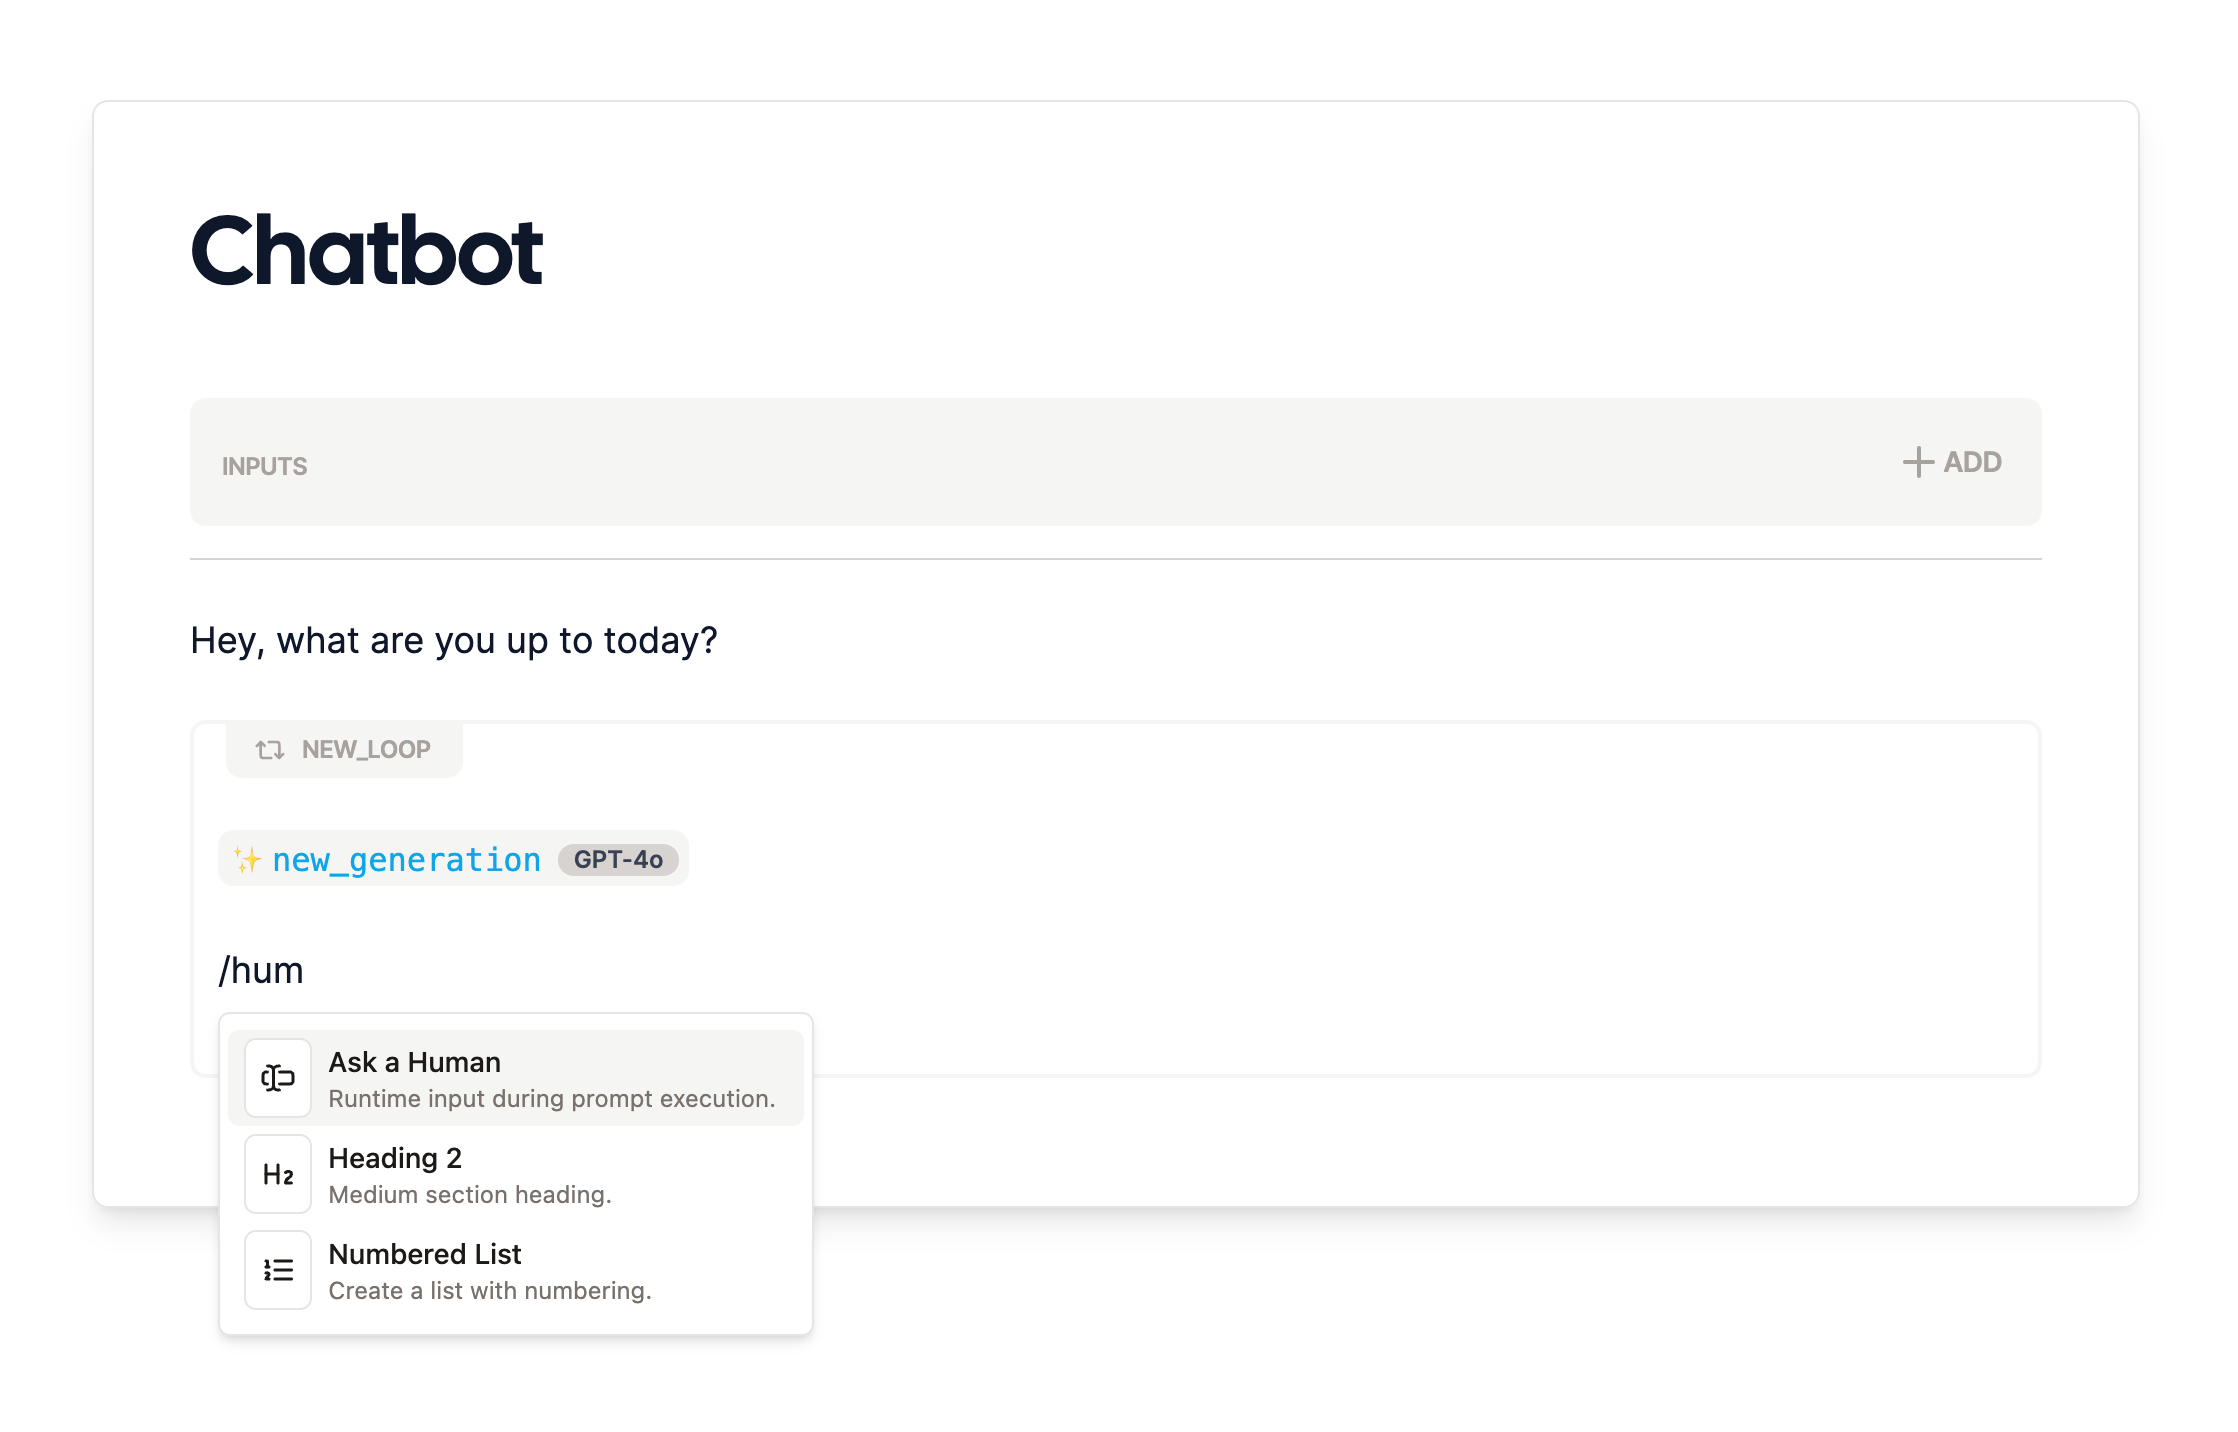Image resolution: width=2238 pixels, height=1432 pixels.
Task: Select the runtime input icon in the menu
Action: pos(276,1077)
